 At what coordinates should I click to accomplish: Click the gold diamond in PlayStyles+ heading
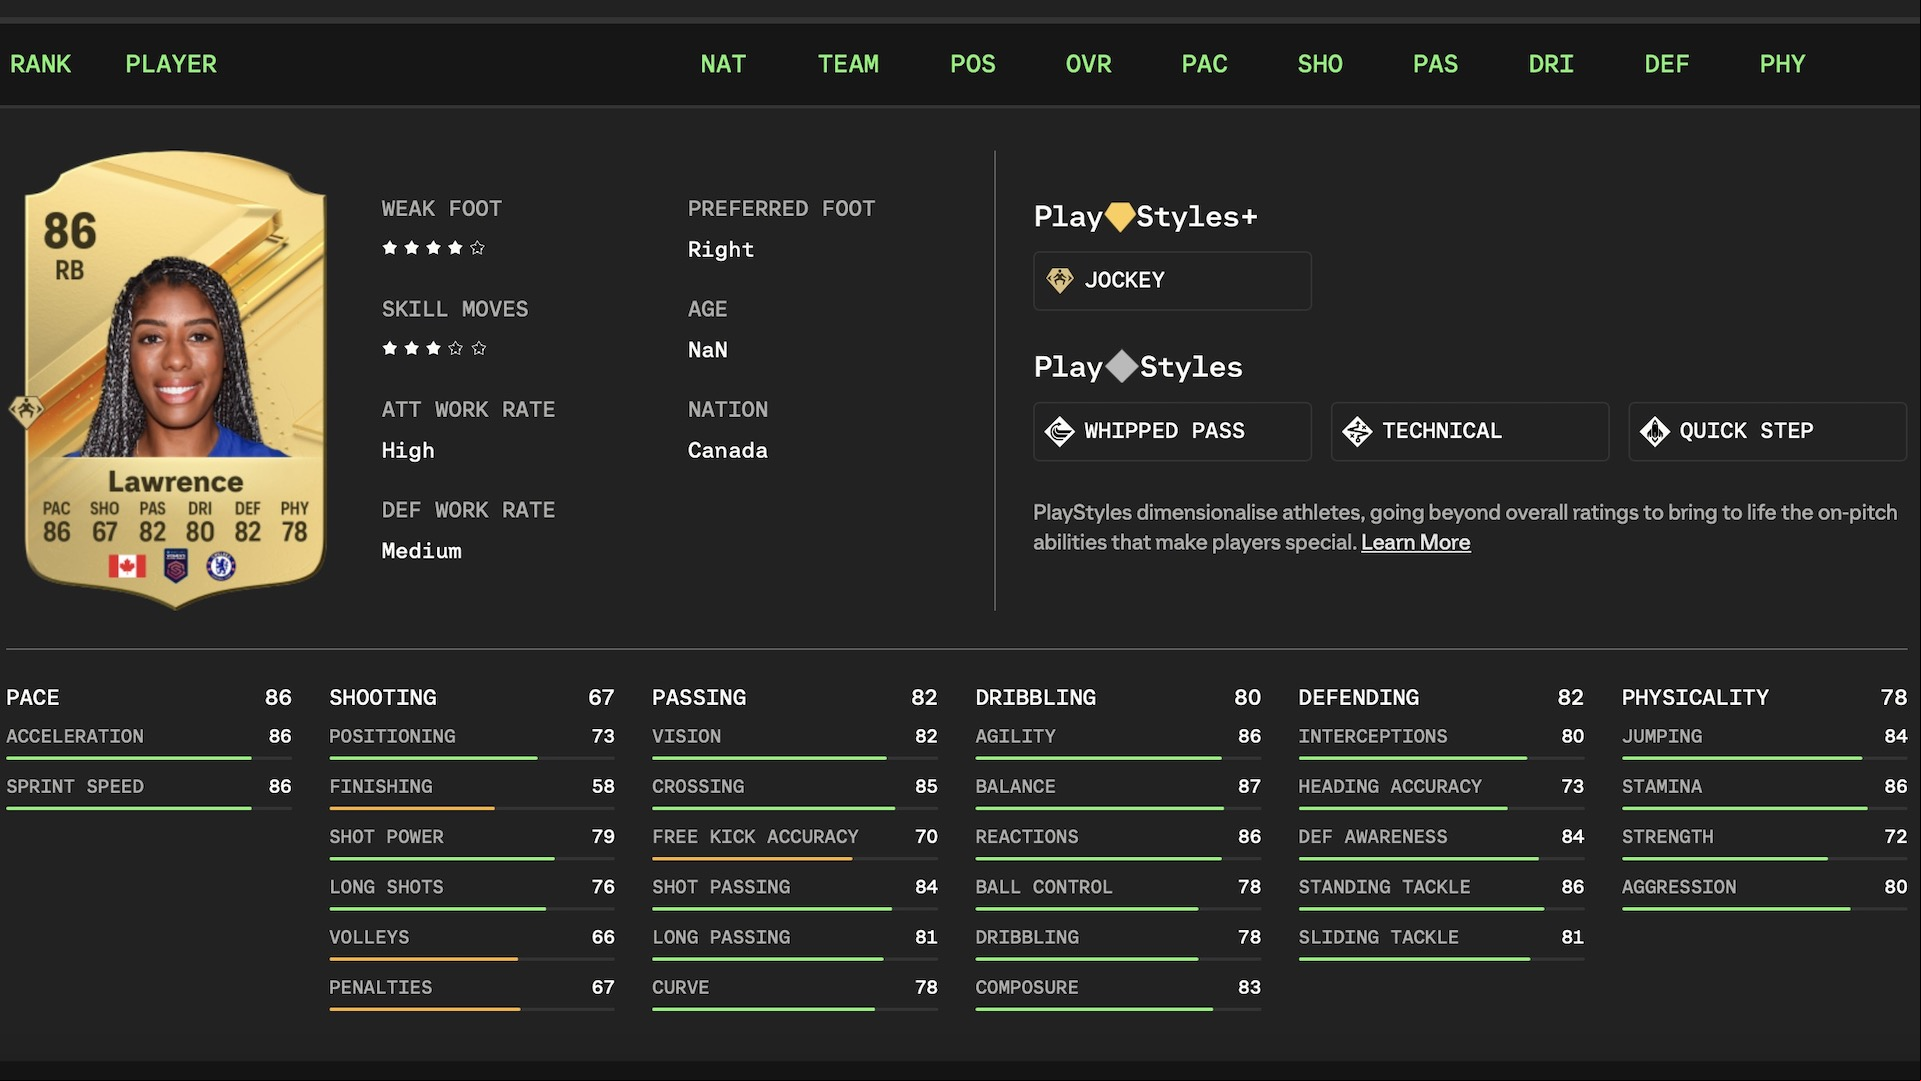(1119, 217)
